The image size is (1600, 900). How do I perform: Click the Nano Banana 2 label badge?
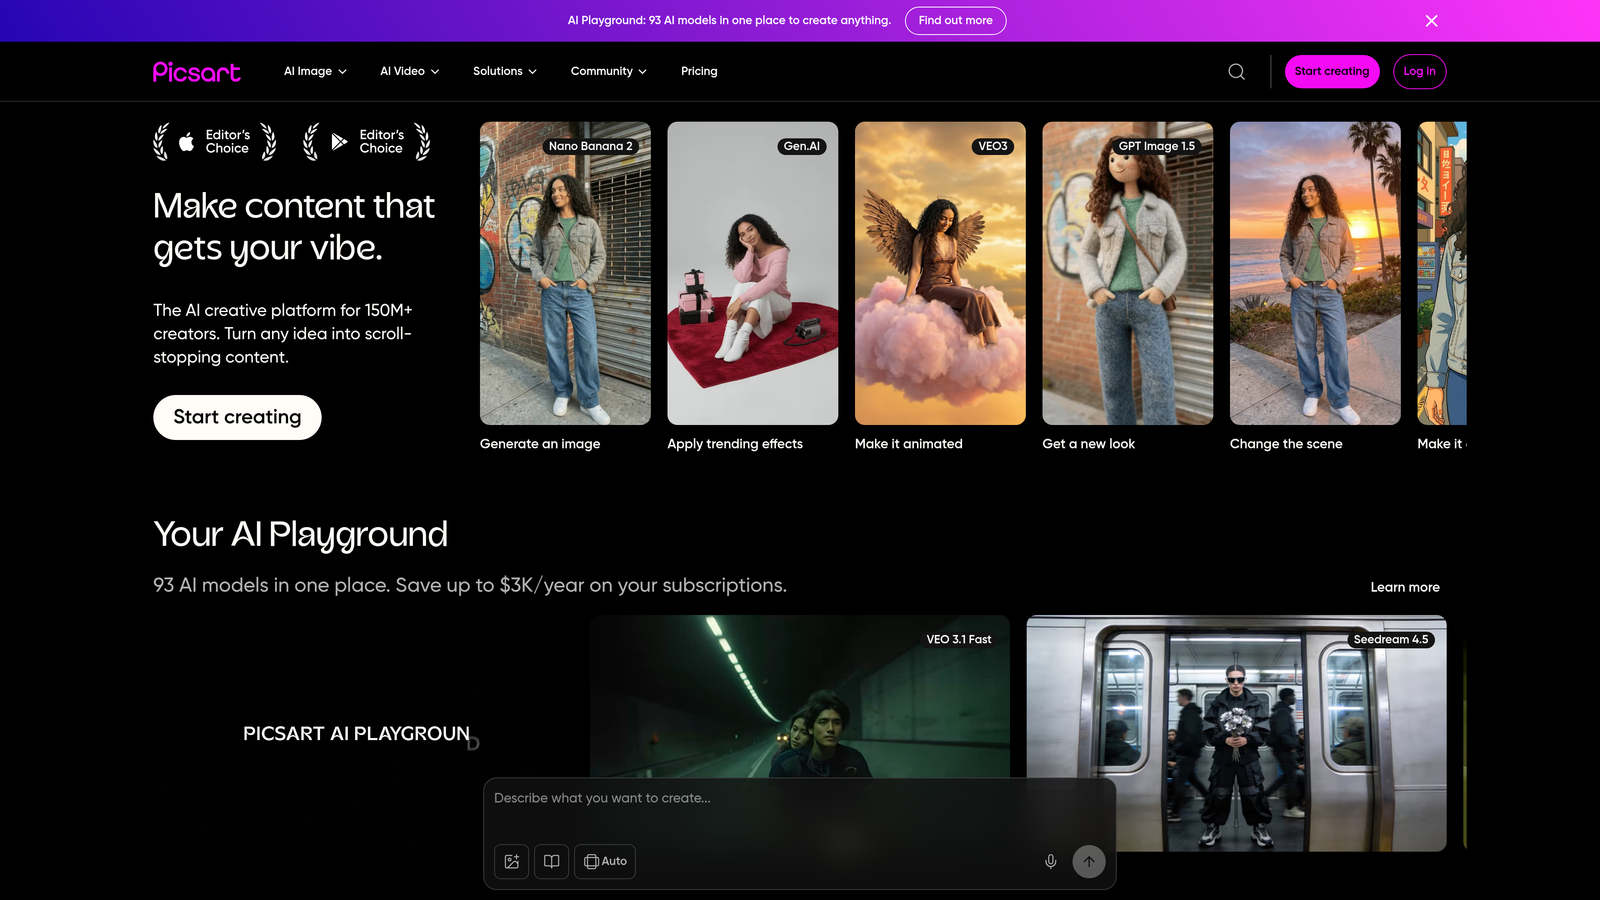click(590, 146)
